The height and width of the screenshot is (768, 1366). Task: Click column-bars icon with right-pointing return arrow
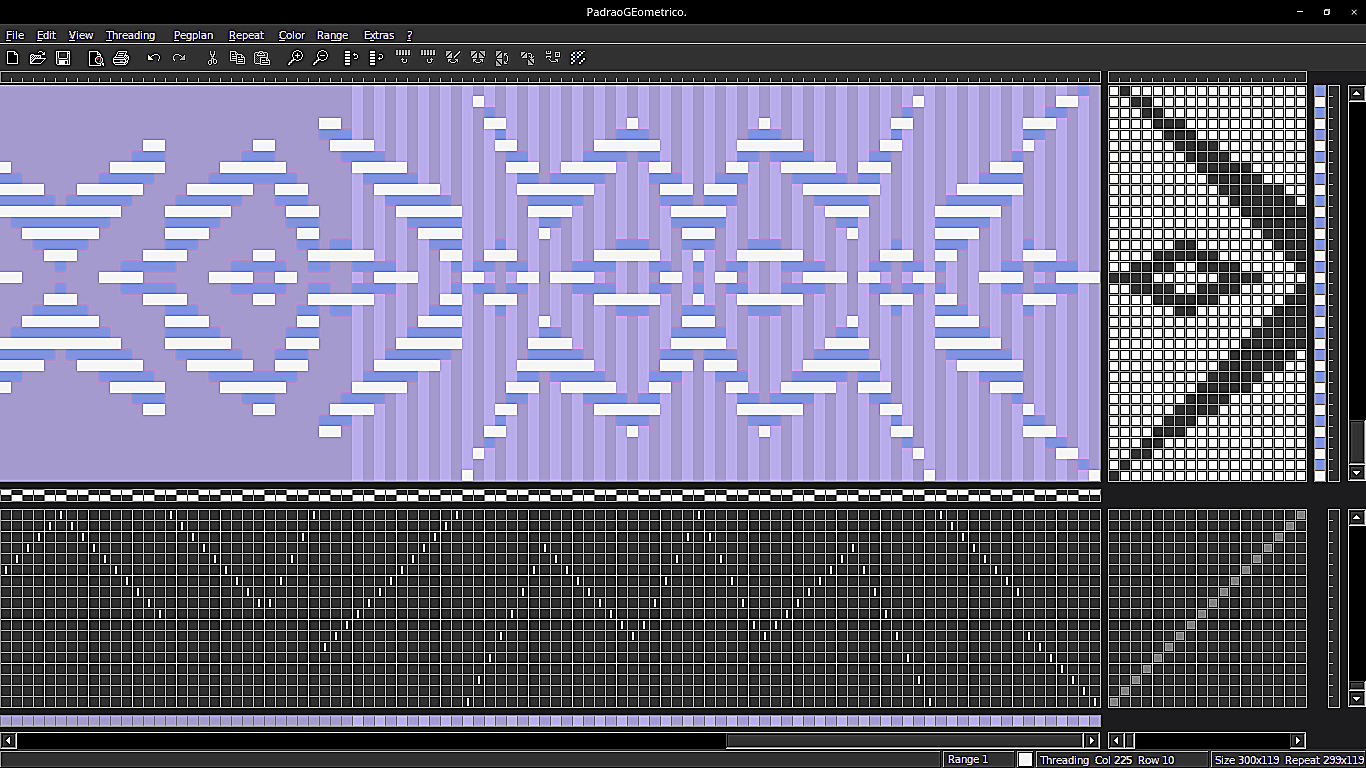428,58
